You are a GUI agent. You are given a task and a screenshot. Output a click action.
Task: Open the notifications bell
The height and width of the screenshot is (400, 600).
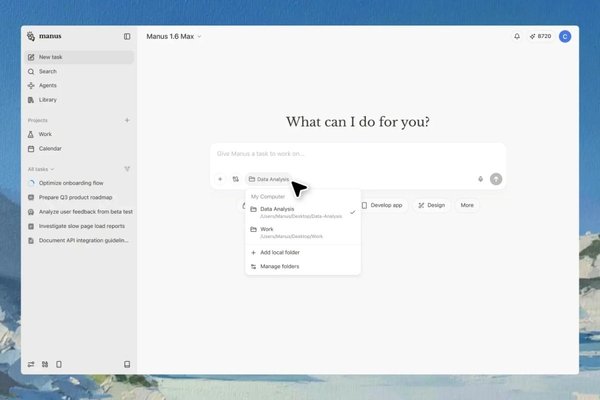point(517,36)
